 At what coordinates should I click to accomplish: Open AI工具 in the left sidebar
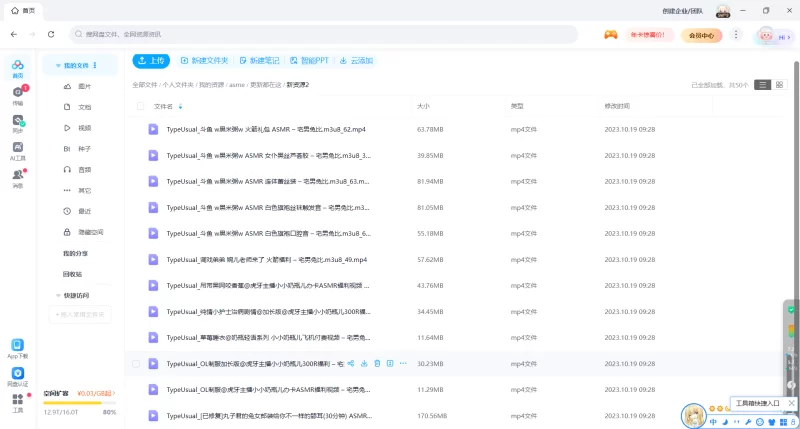(x=18, y=151)
